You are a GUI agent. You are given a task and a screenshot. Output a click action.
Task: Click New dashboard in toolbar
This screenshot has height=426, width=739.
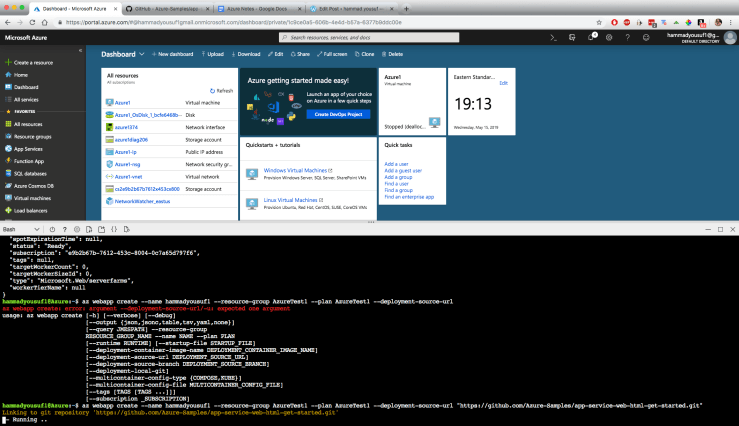172,54
